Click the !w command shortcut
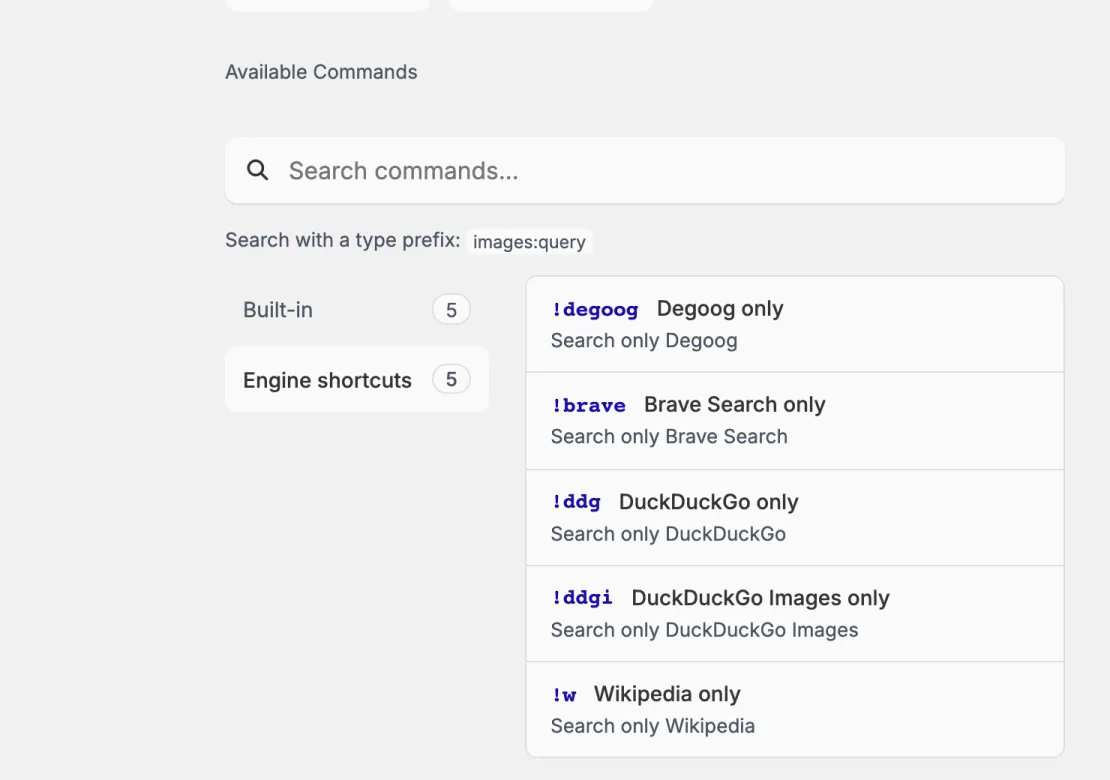This screenshot has width=1110, height=780. click(564, 695)
